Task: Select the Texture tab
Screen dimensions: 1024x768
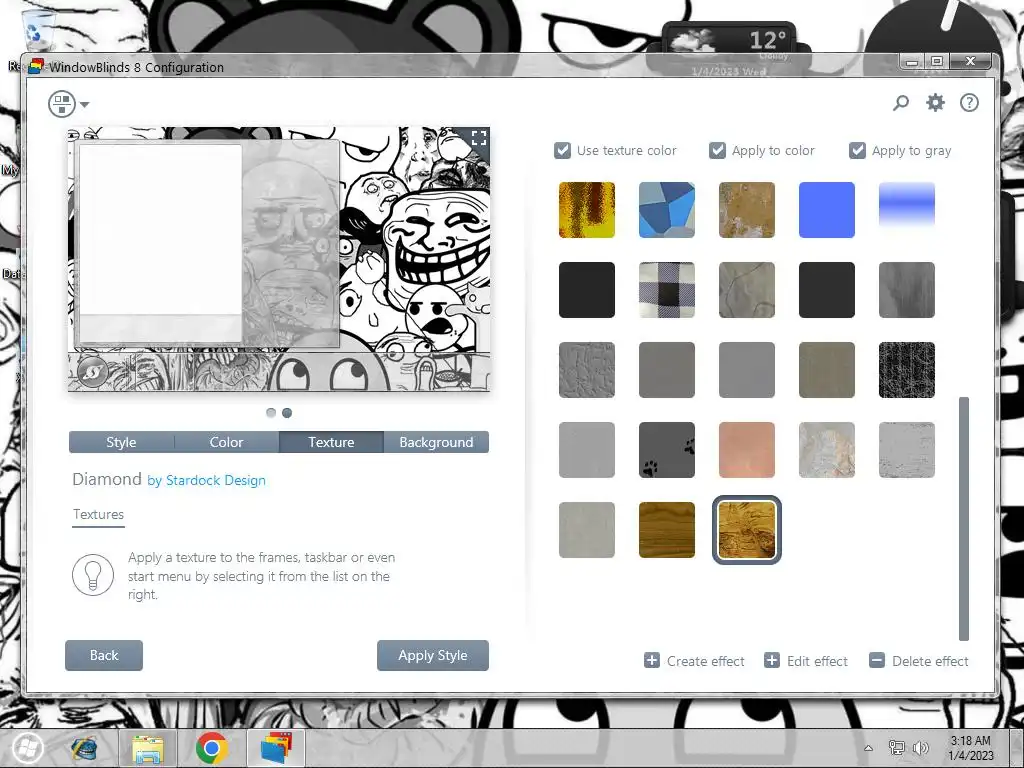Action: click(331, 442)
